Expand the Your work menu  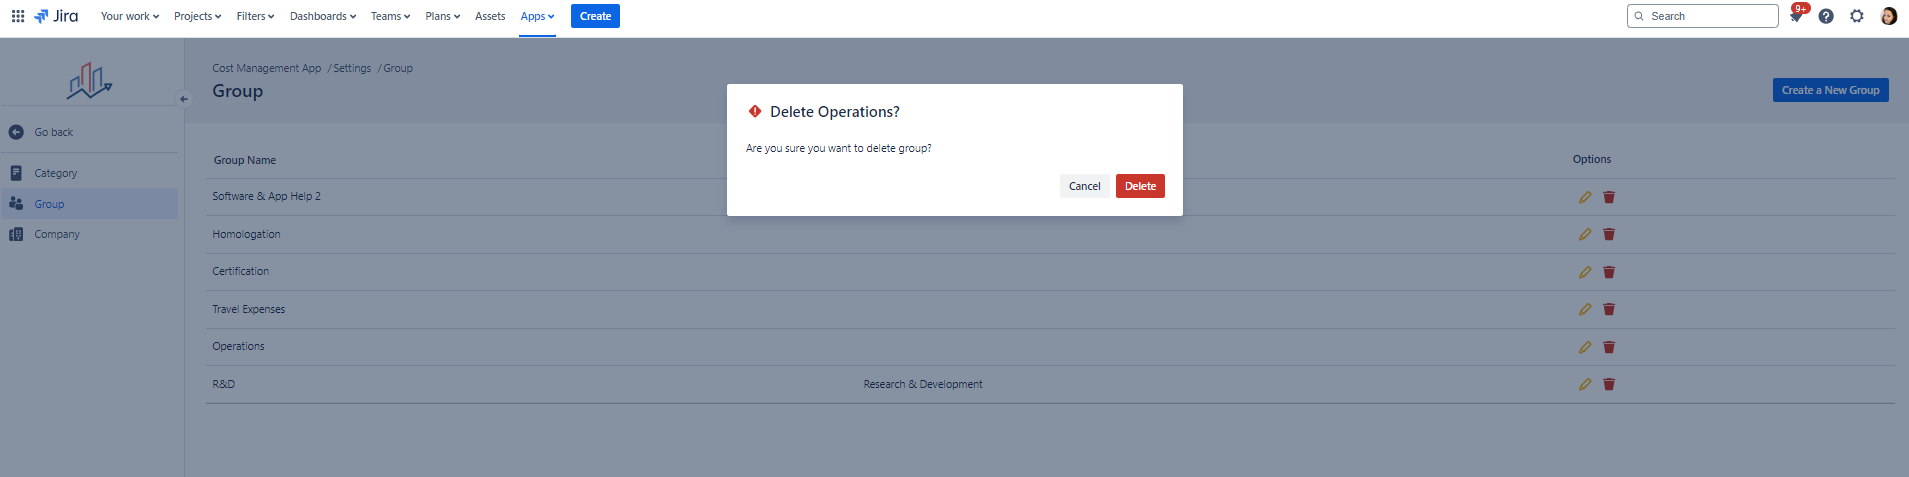pyautogui.click(x=130, y=16)
